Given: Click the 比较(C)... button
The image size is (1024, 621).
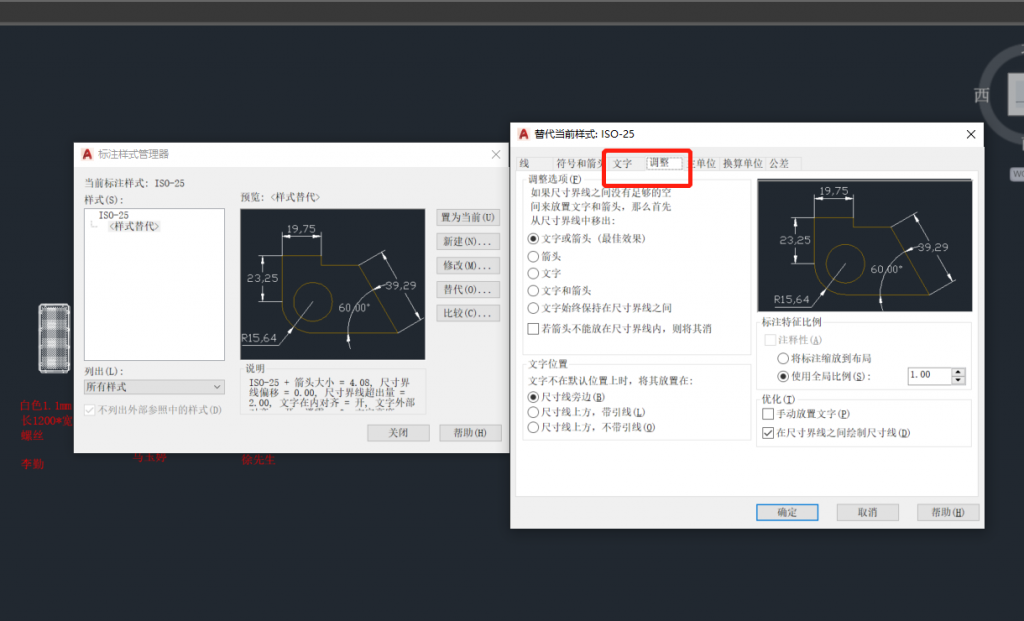Looking at the screenshot, I should tap(469, 313).
